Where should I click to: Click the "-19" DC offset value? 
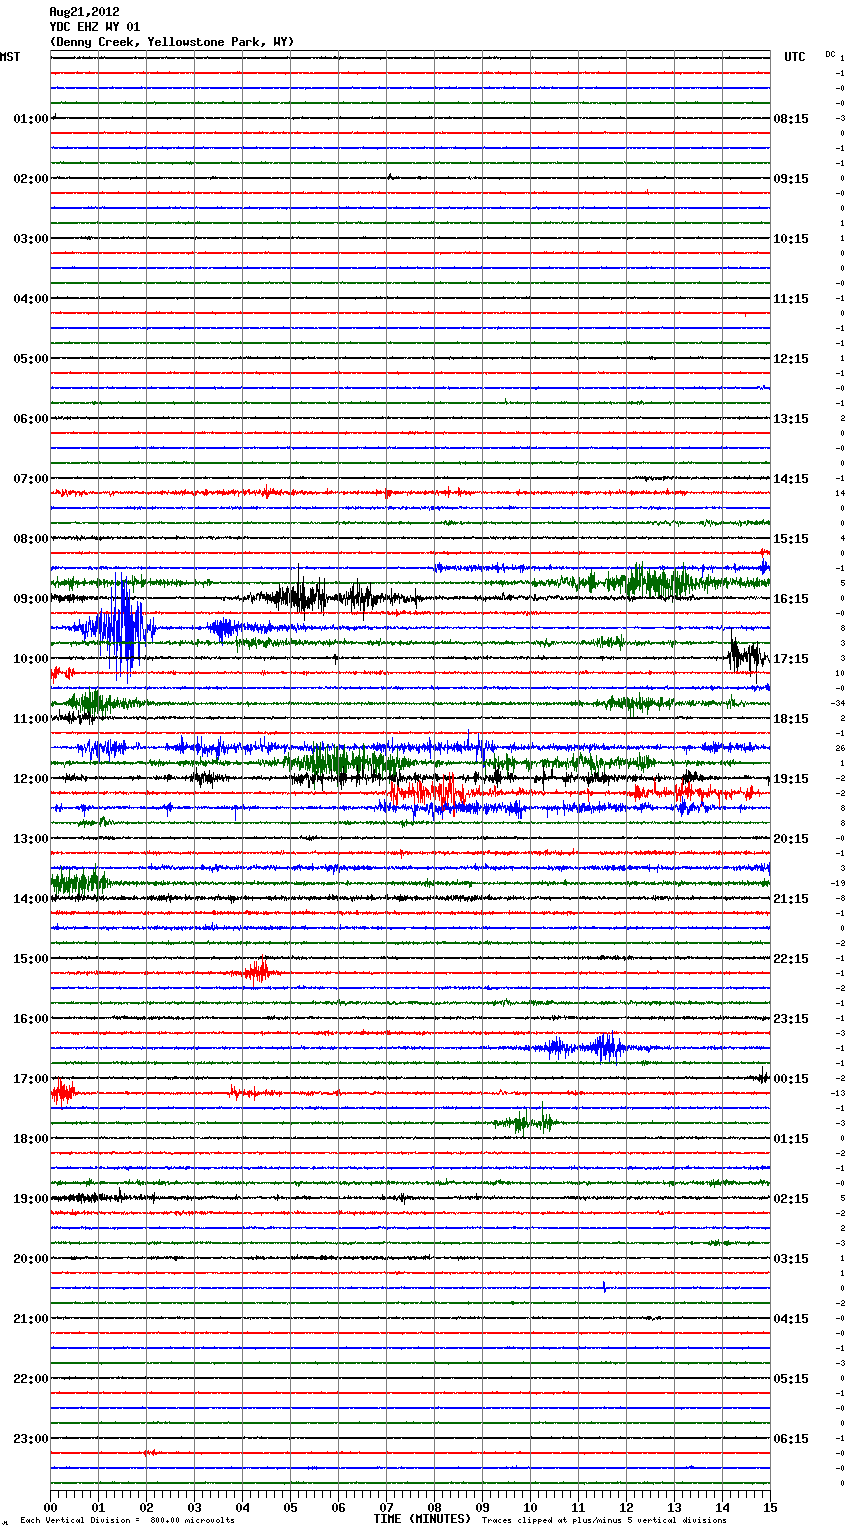[838, 884]
